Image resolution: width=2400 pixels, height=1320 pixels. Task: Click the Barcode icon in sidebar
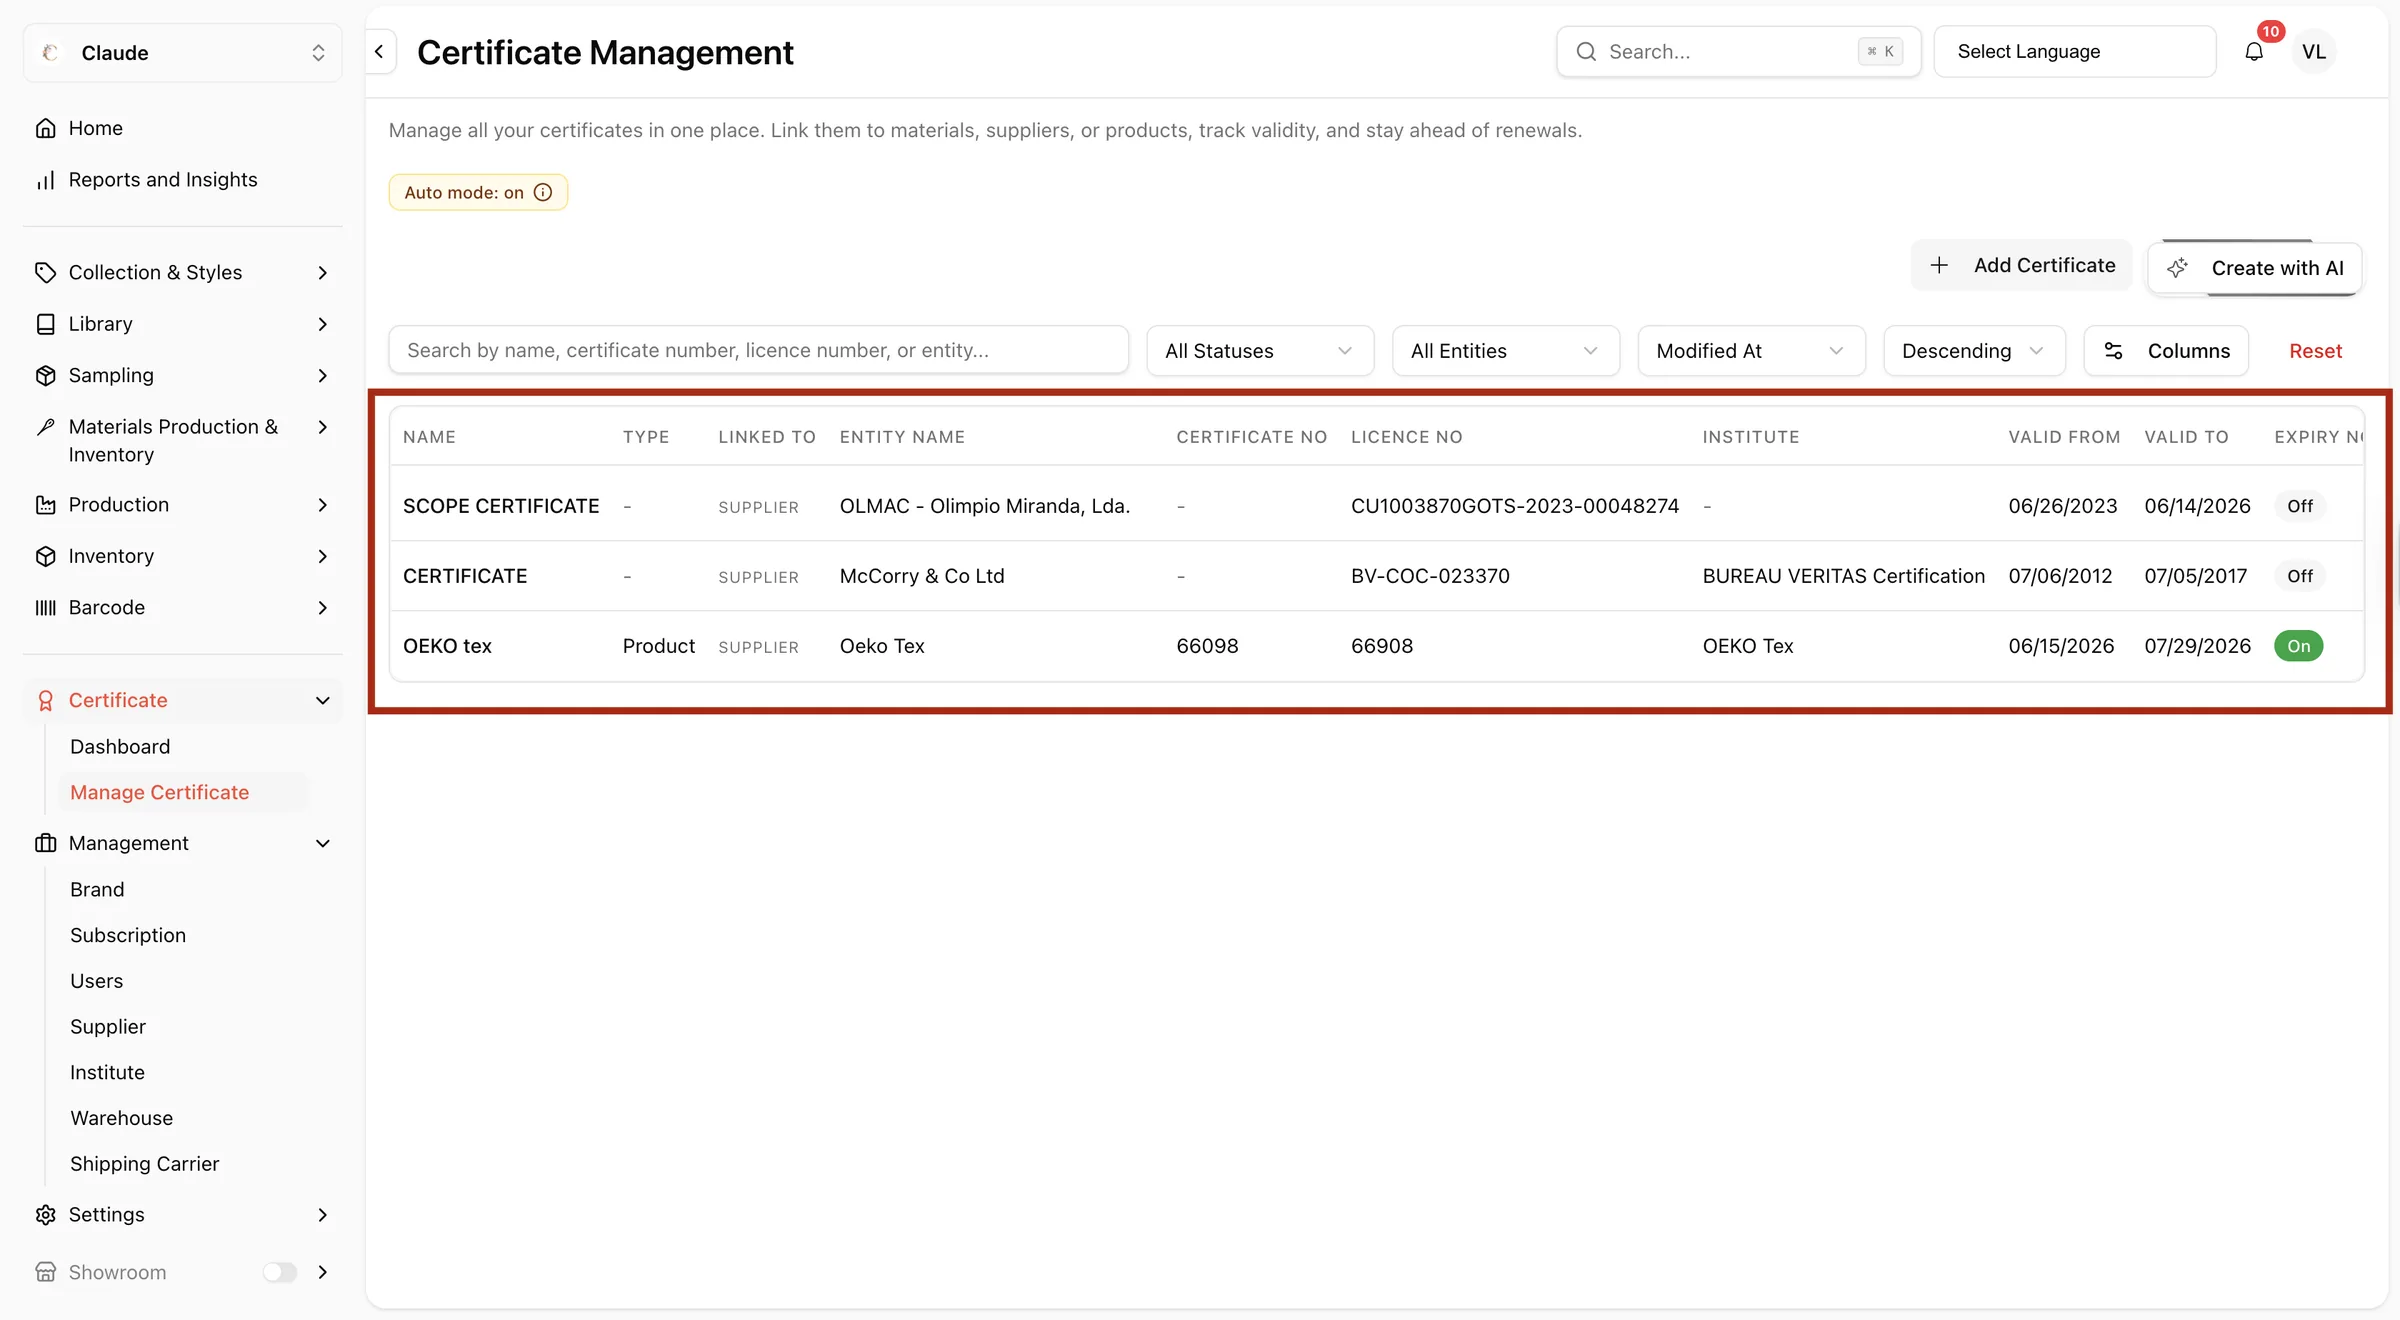(x=45, y=608)
